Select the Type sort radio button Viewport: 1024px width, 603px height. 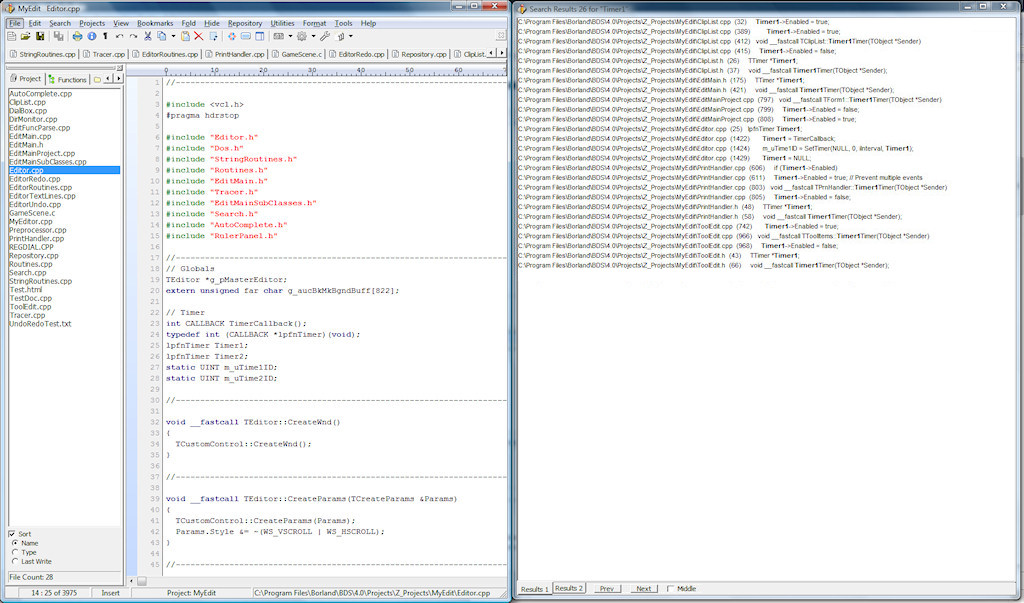pos(15,552)
